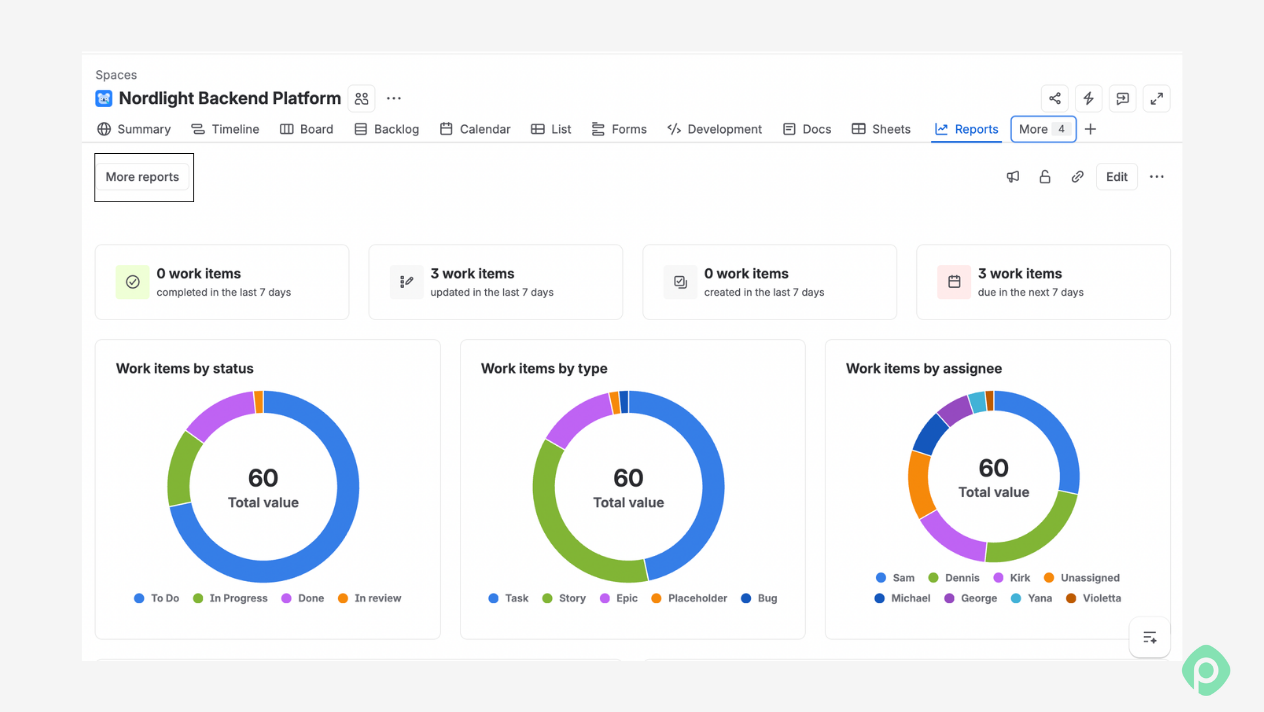Click the feedback message icon in the header
Screen dimensions: 1264x712
point(1123,98)
